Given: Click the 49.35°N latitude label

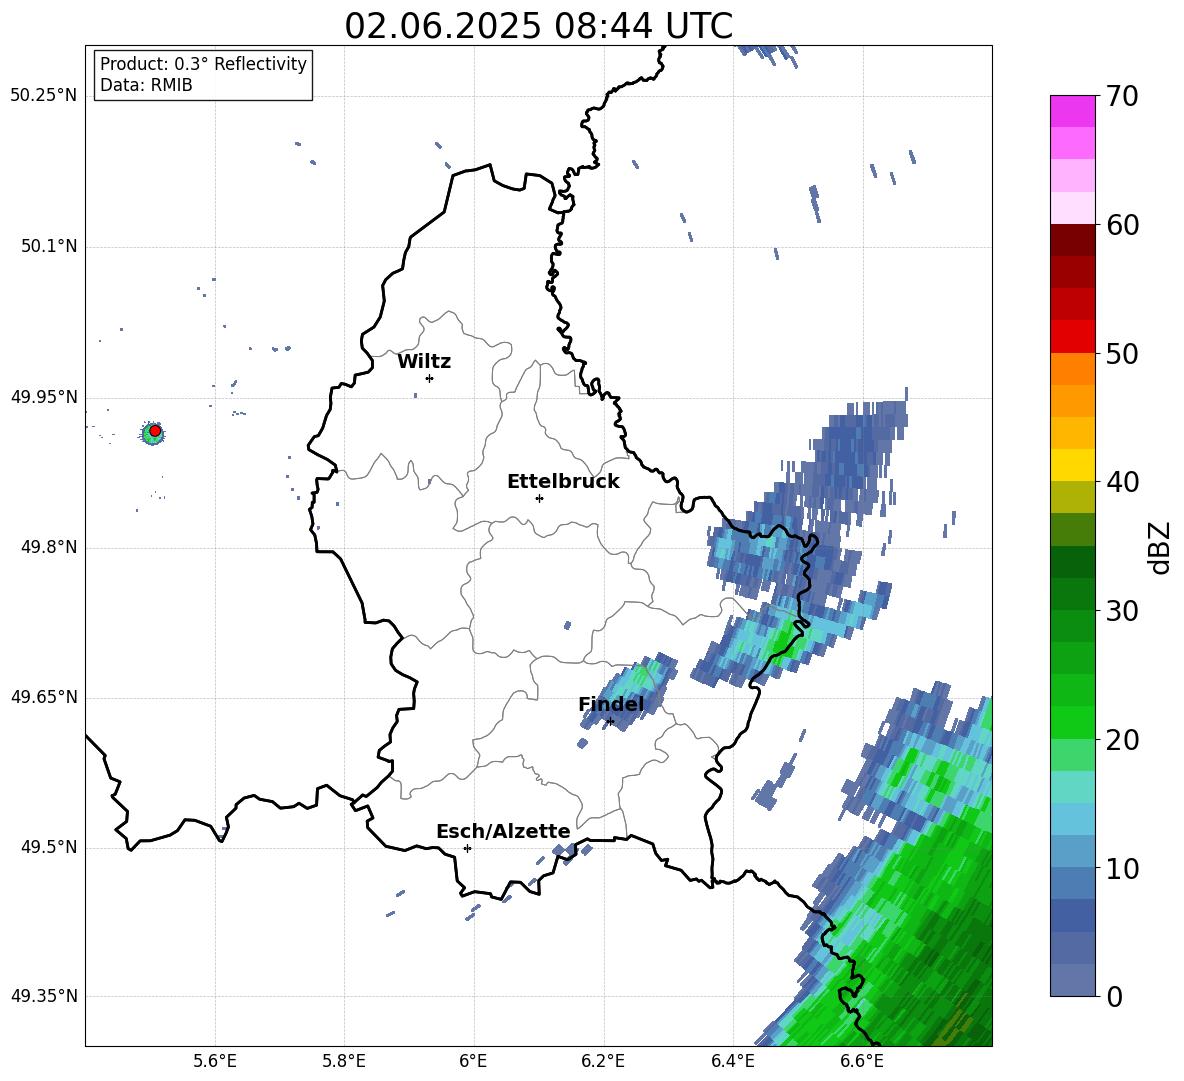Looking at the screenshot, I should [x=44, y=996].
